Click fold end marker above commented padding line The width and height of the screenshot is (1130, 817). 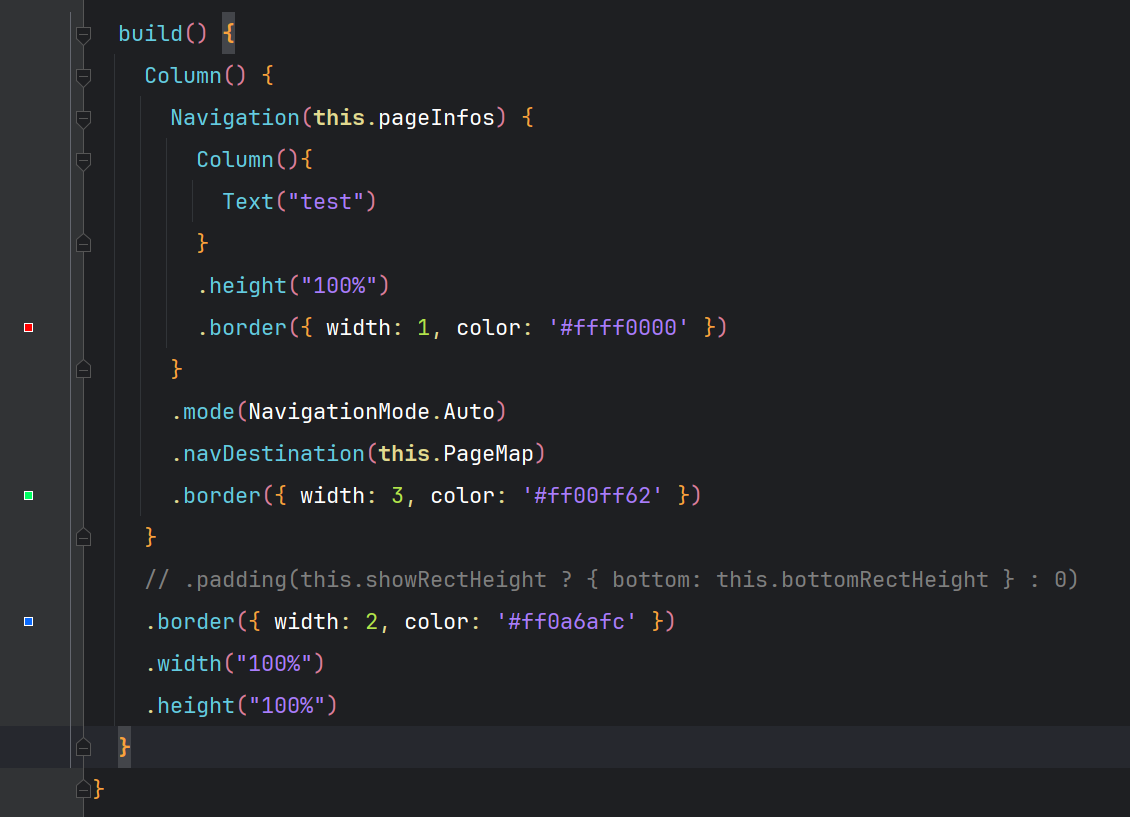(84, 537)
